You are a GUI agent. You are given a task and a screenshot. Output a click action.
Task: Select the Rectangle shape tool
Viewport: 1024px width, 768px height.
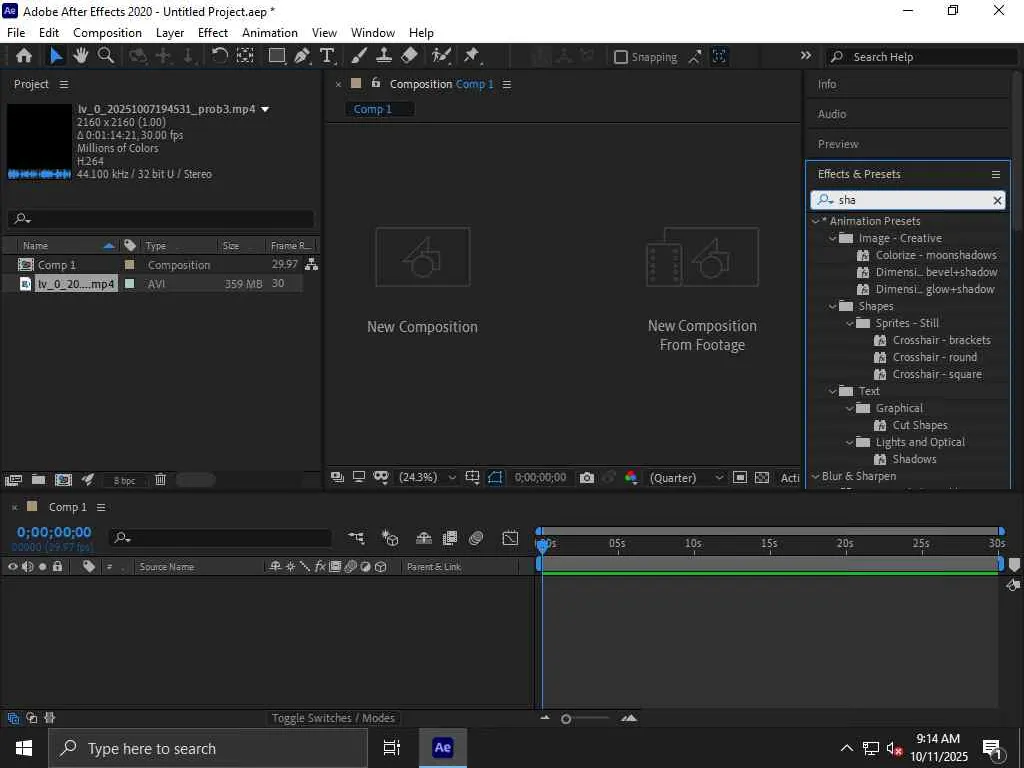tap(277, 56)
